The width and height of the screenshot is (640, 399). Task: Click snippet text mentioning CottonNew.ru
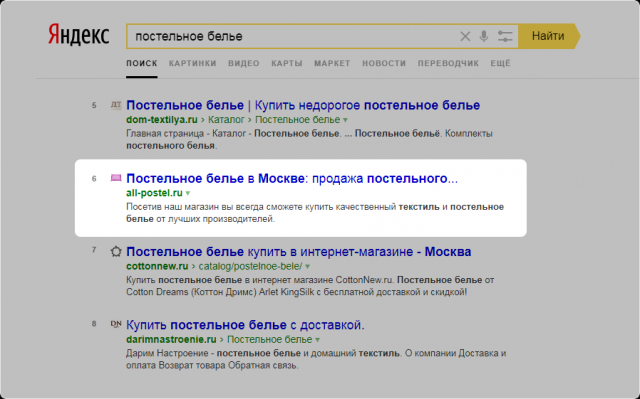click(x=310, y=286)
